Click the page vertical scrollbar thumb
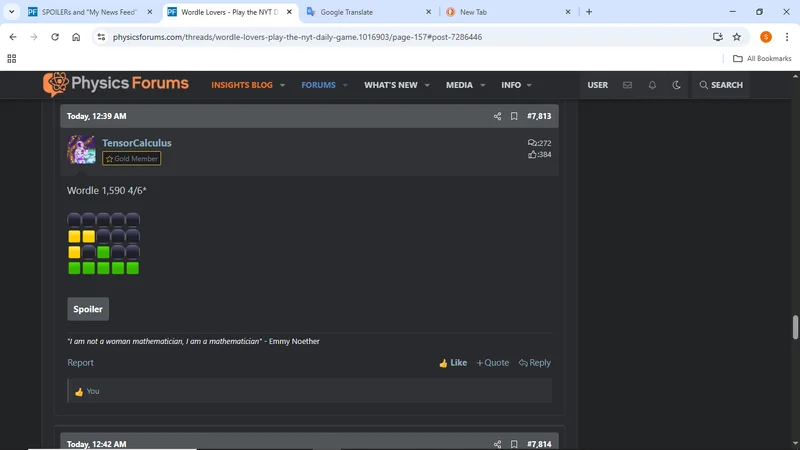 coord(795,327)
